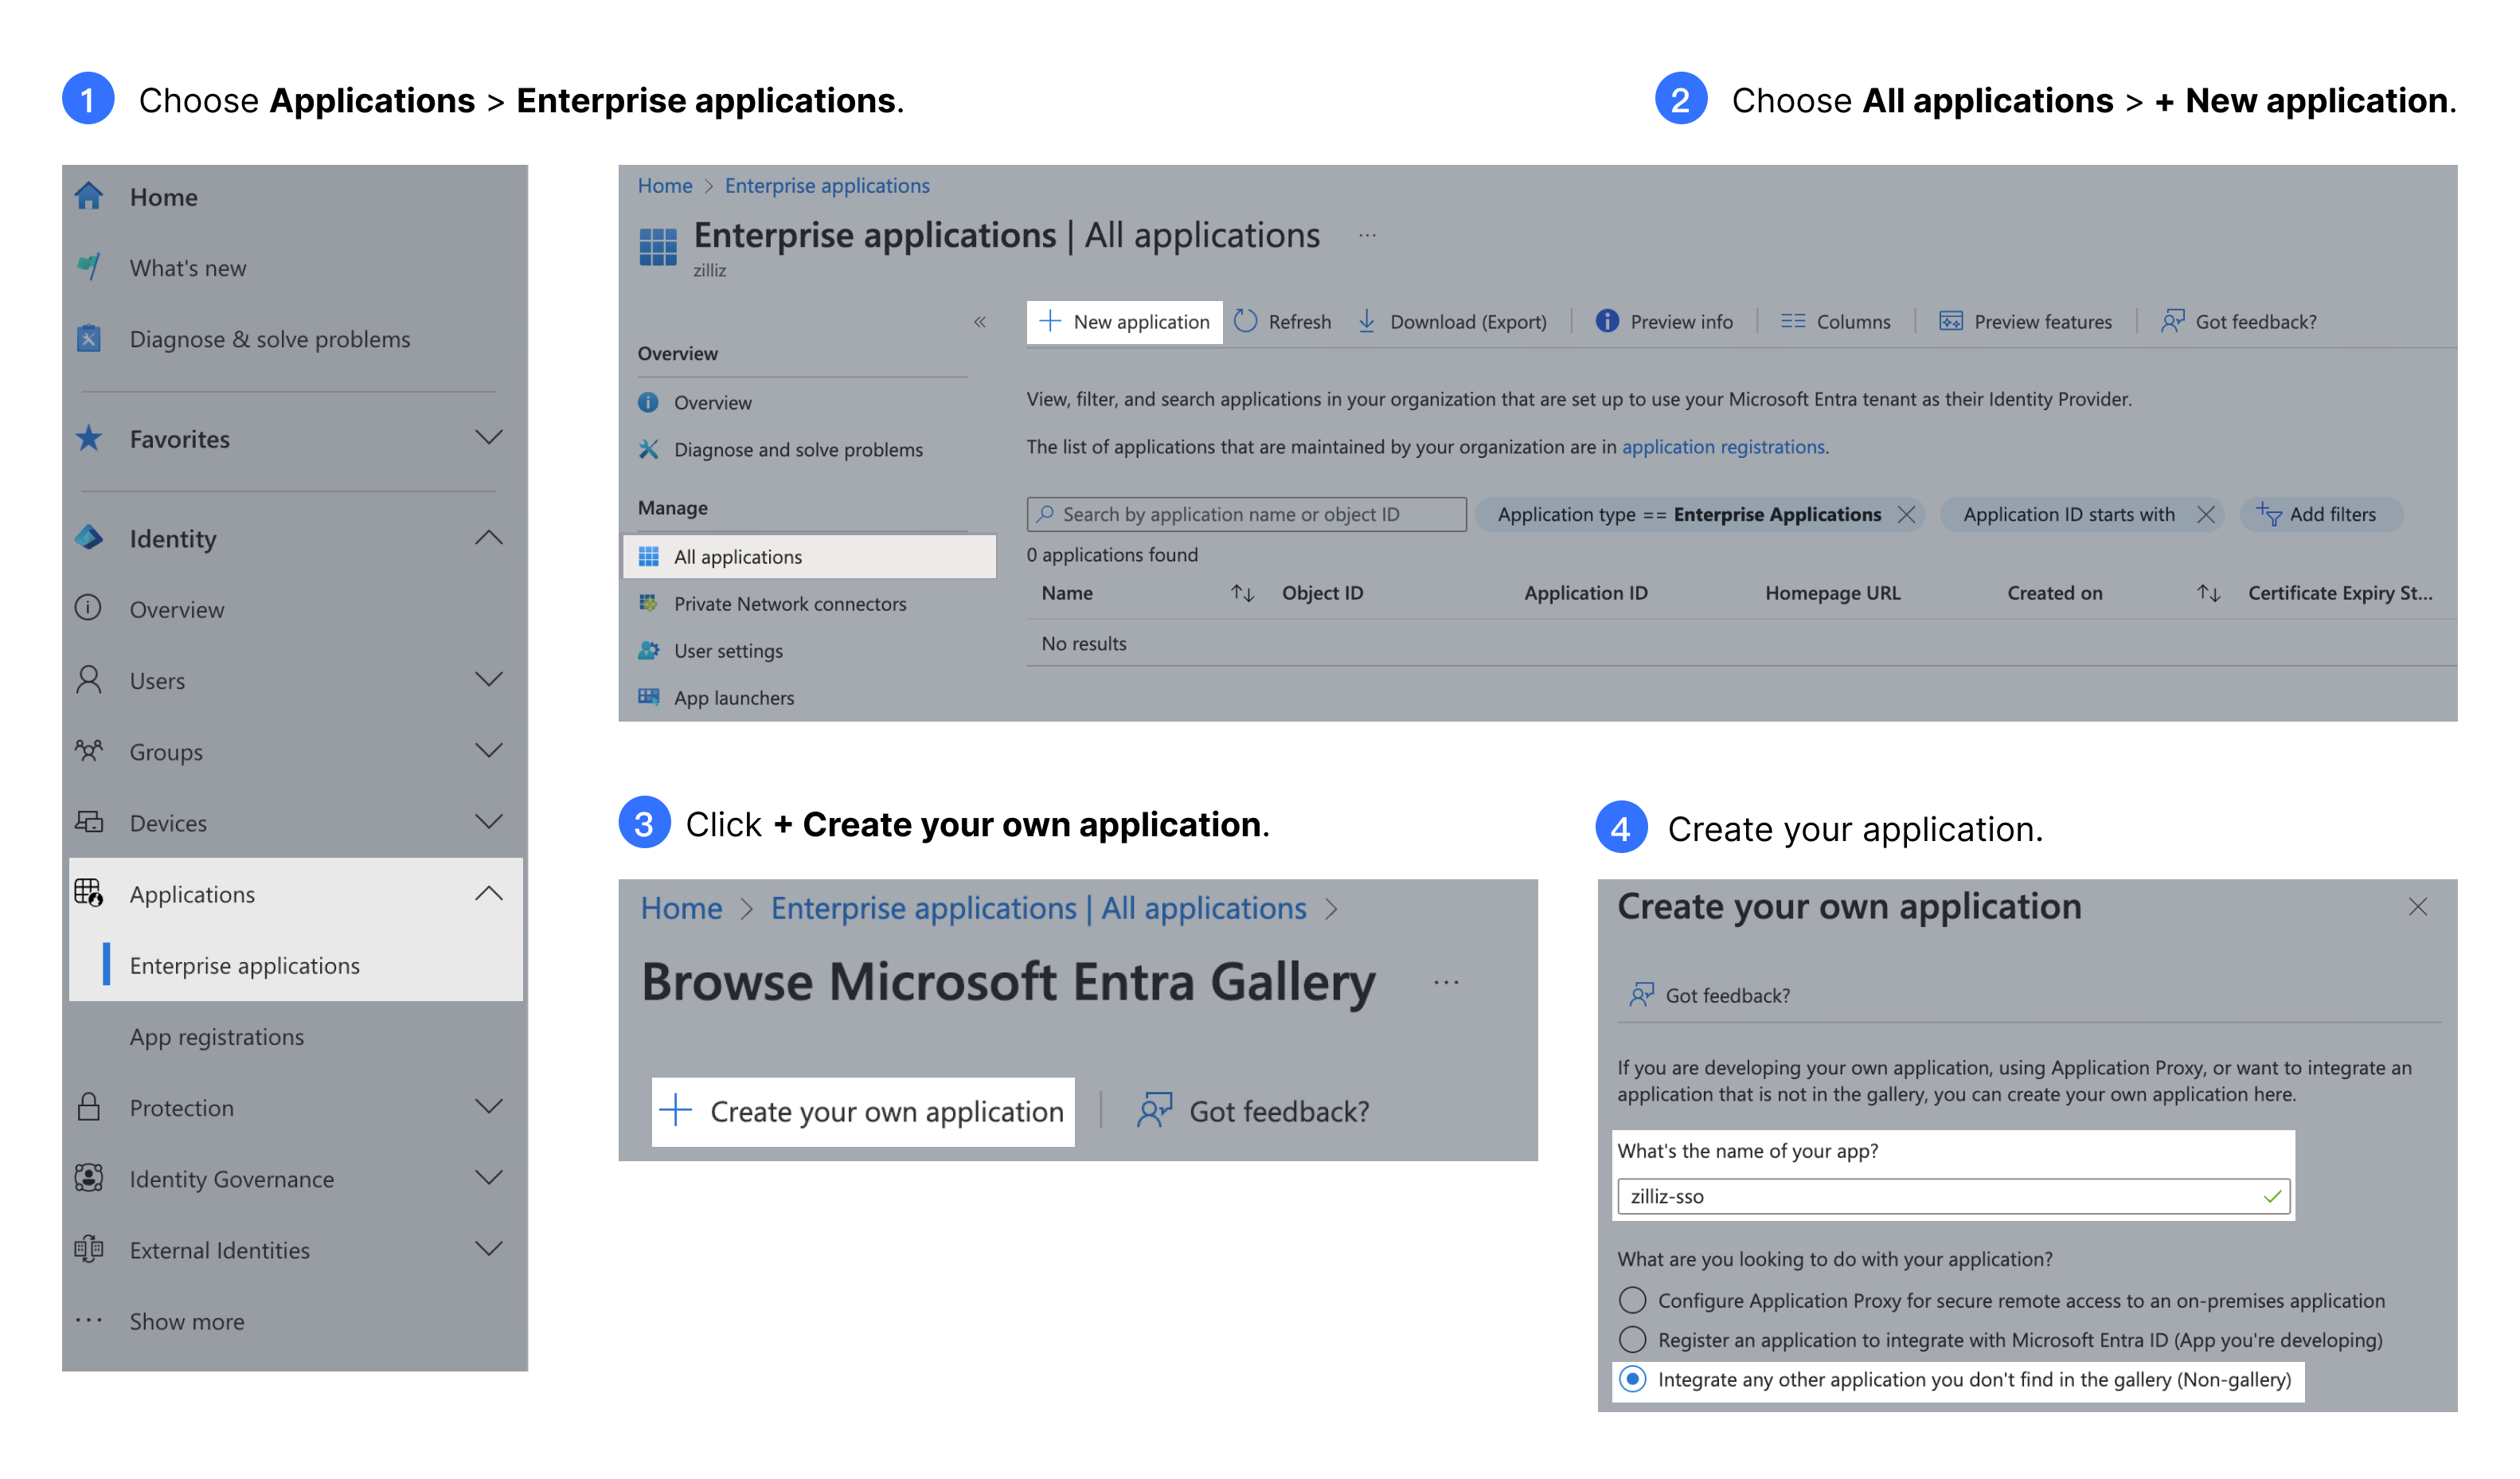Click the Devices icon in sidebar
Image resolution: width=2520 pixels, height=1479 pixels.
[89, 822]
